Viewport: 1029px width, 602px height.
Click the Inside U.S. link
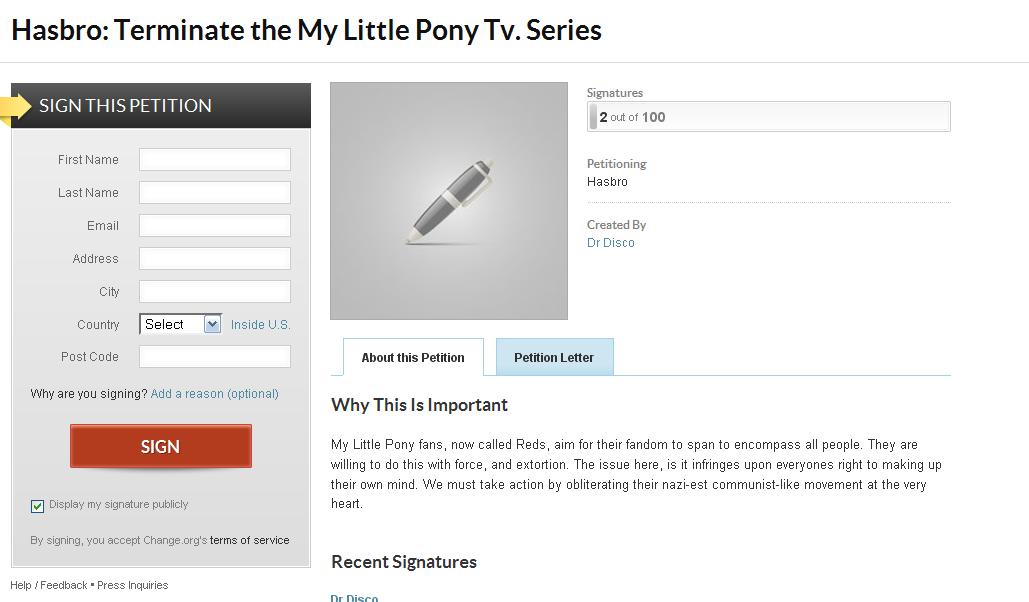click(x=260, y=325)
